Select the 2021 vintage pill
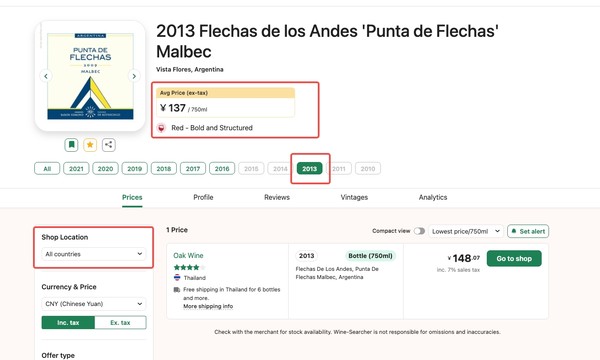Viewport: 600px width, 360px height. 76,169
